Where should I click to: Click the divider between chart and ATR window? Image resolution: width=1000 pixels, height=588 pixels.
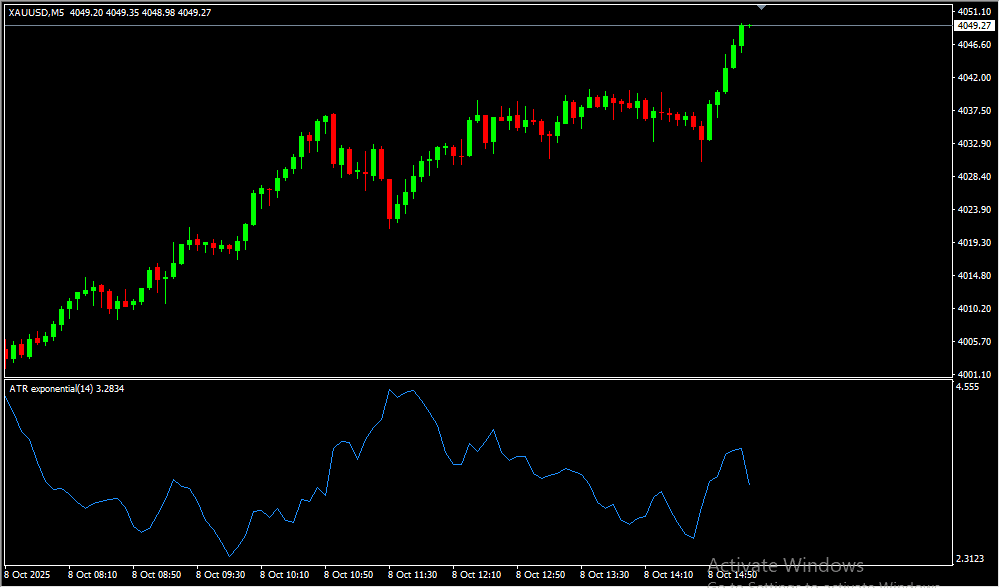coord(475,378)
